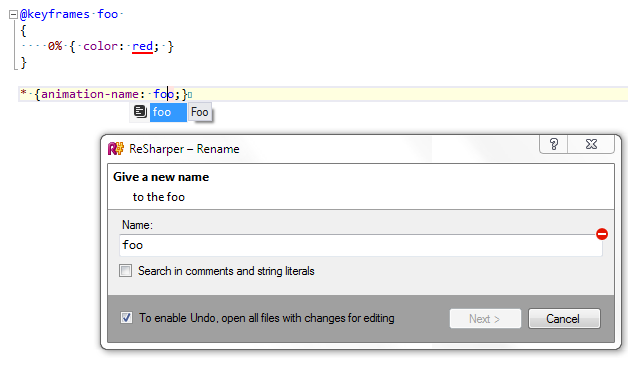
Task: Close the ReSharper Rename dialog
Action: pos(591,144)
